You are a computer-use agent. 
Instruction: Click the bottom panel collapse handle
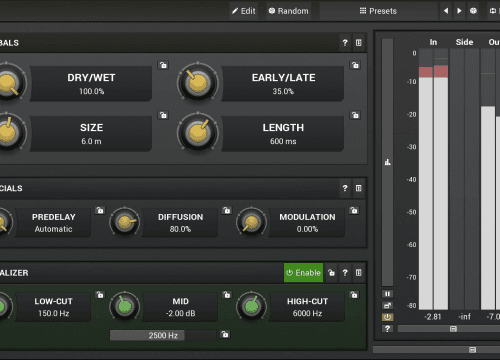[472, 350]
